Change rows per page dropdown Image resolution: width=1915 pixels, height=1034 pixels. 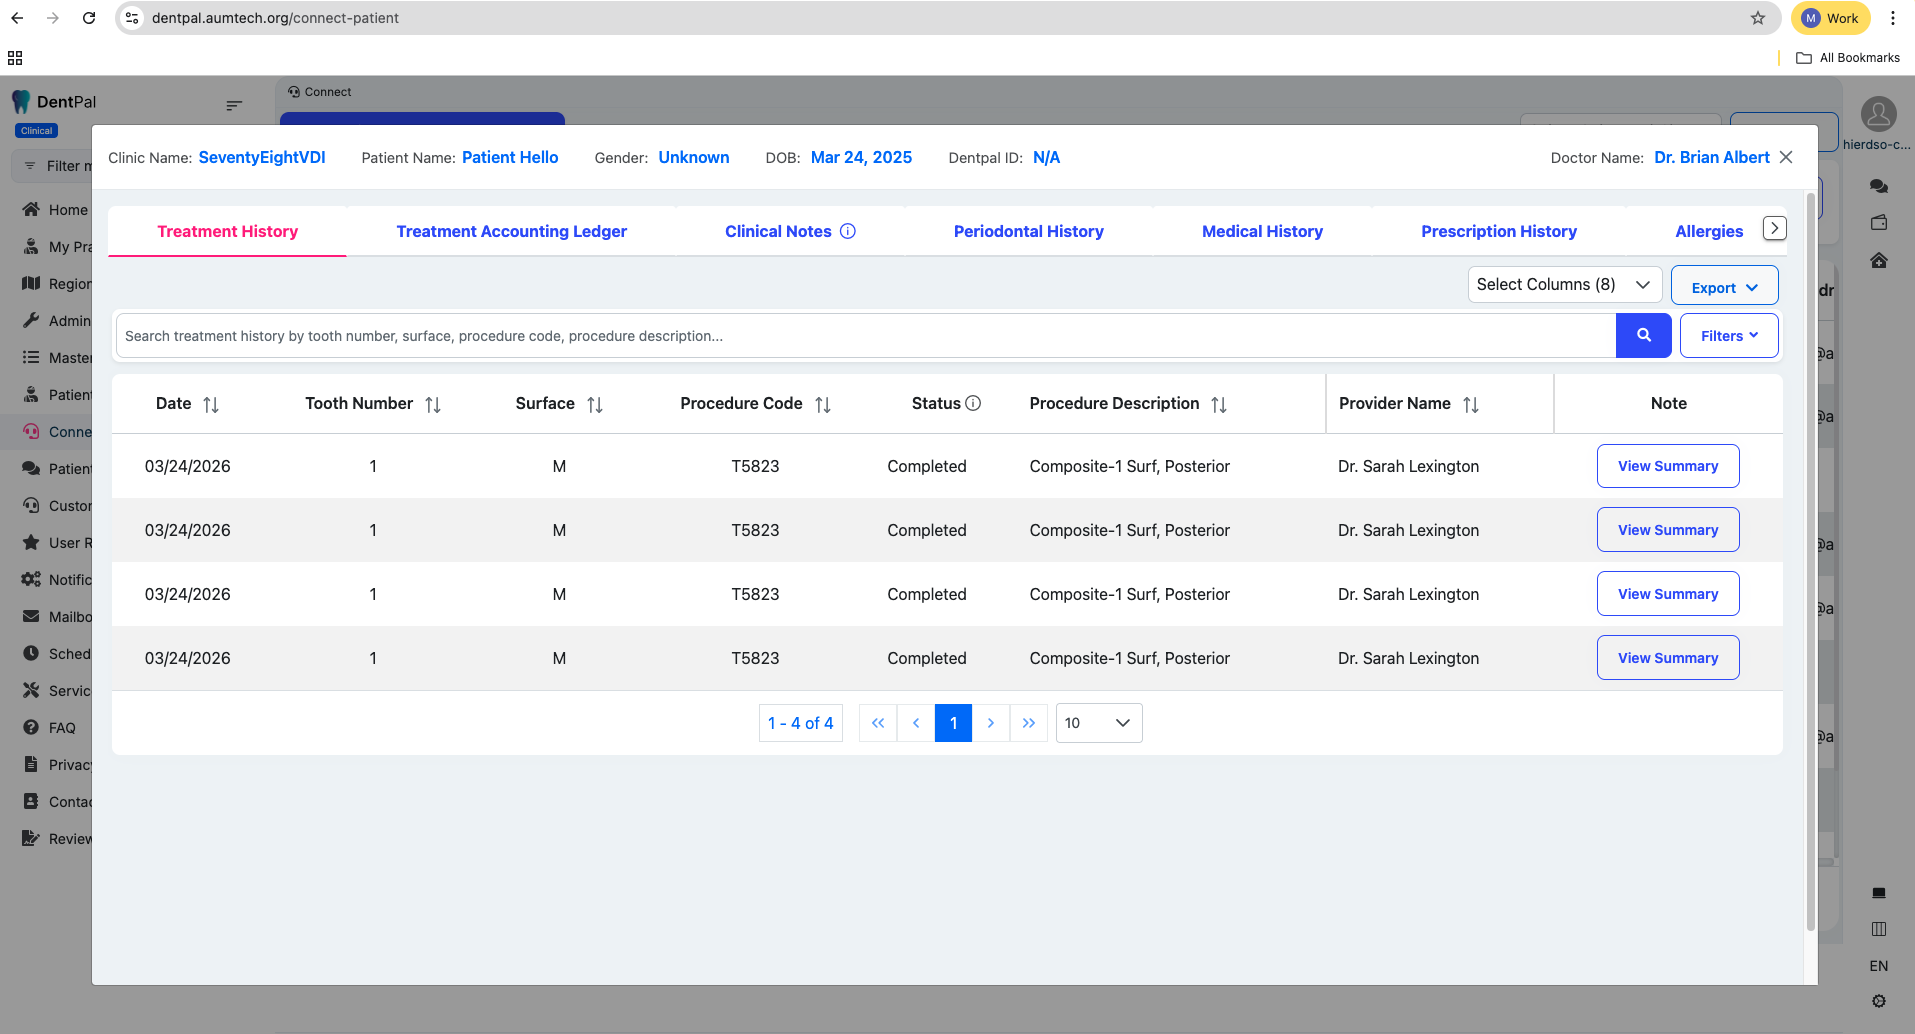[1098, 723]
